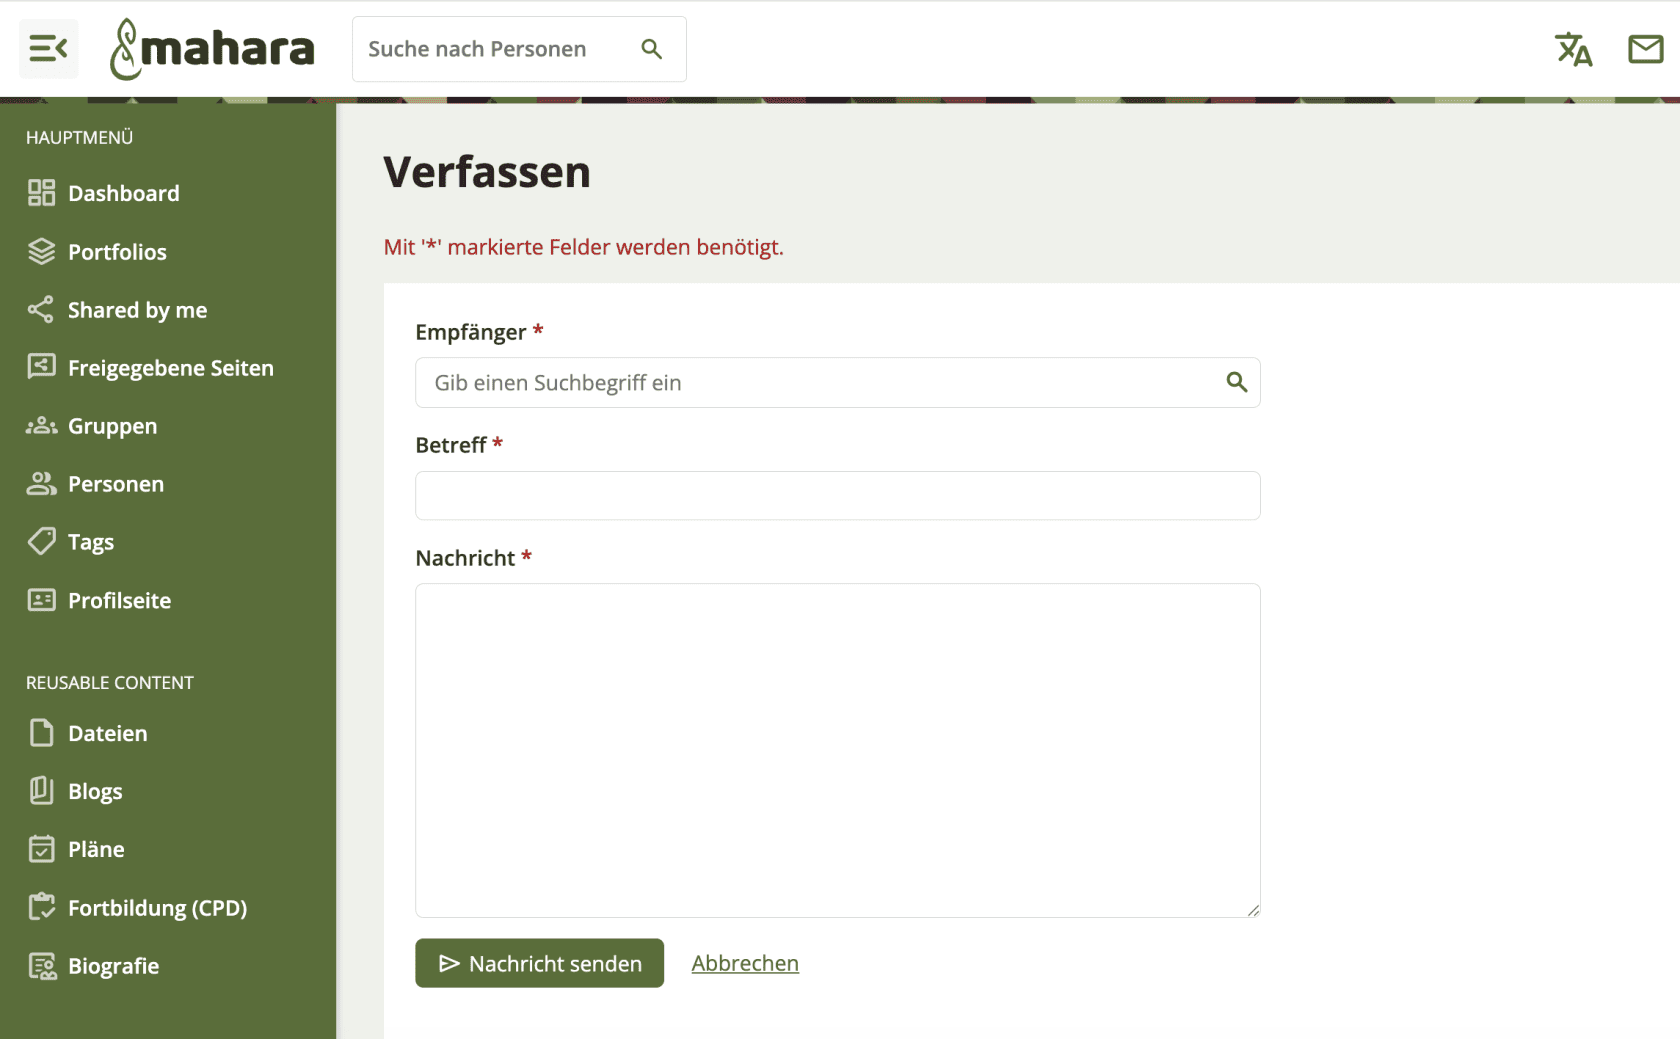Click the Profilseite card icon
Screen dimensions: 1680x1039
[x=41, y=600]
